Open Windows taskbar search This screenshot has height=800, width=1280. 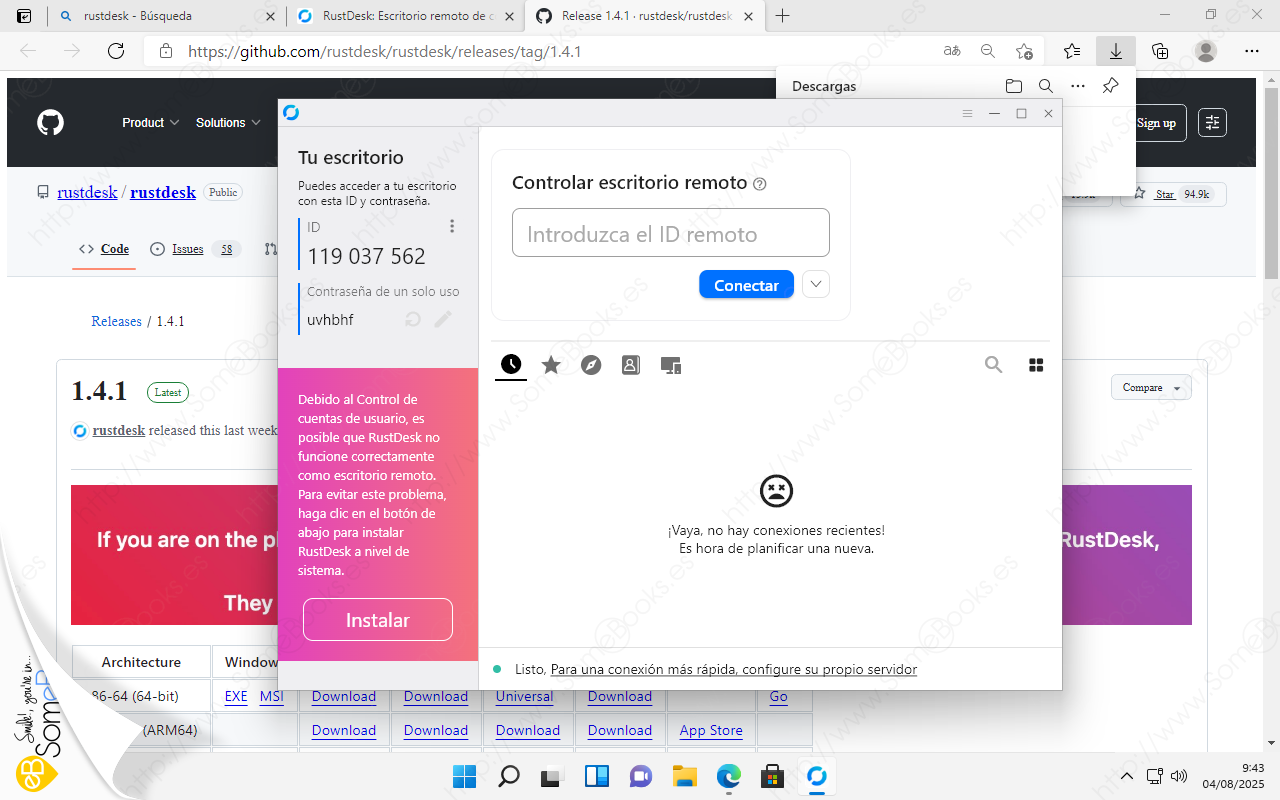click(509, 776)
